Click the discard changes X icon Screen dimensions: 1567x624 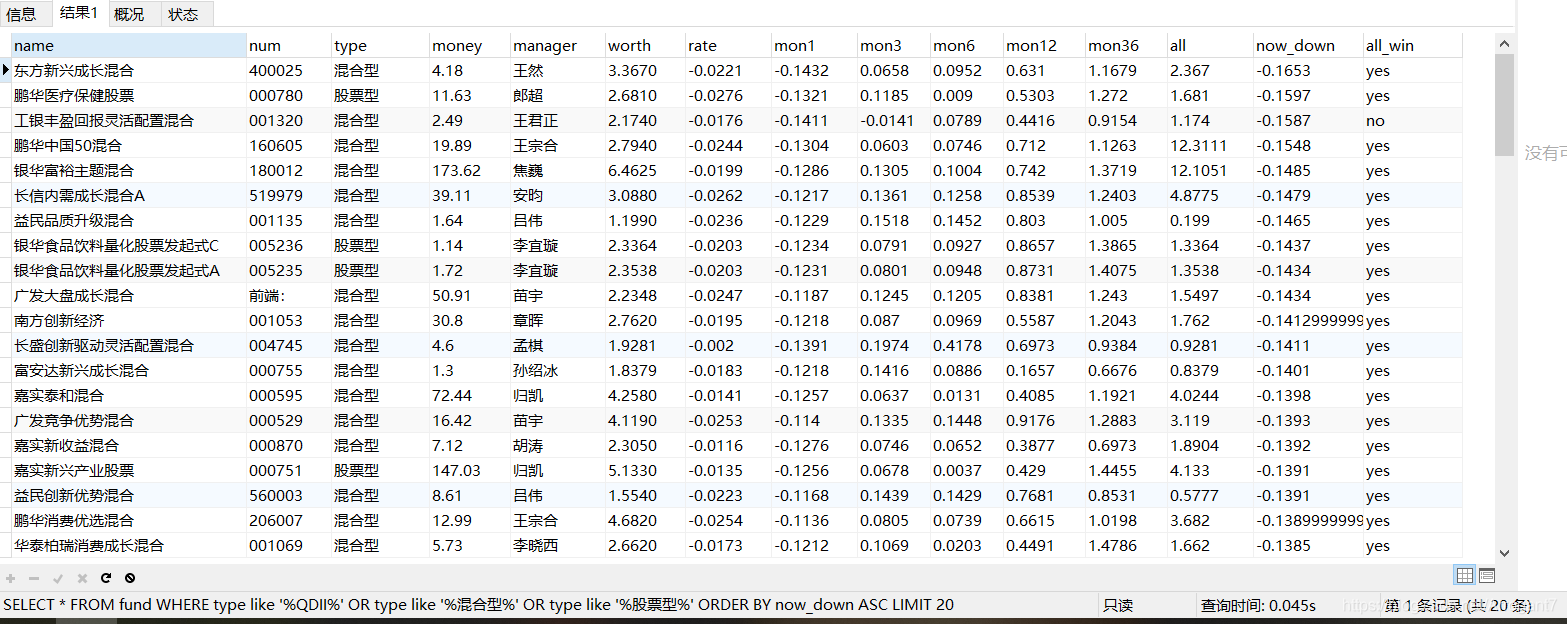coord(82,578)
